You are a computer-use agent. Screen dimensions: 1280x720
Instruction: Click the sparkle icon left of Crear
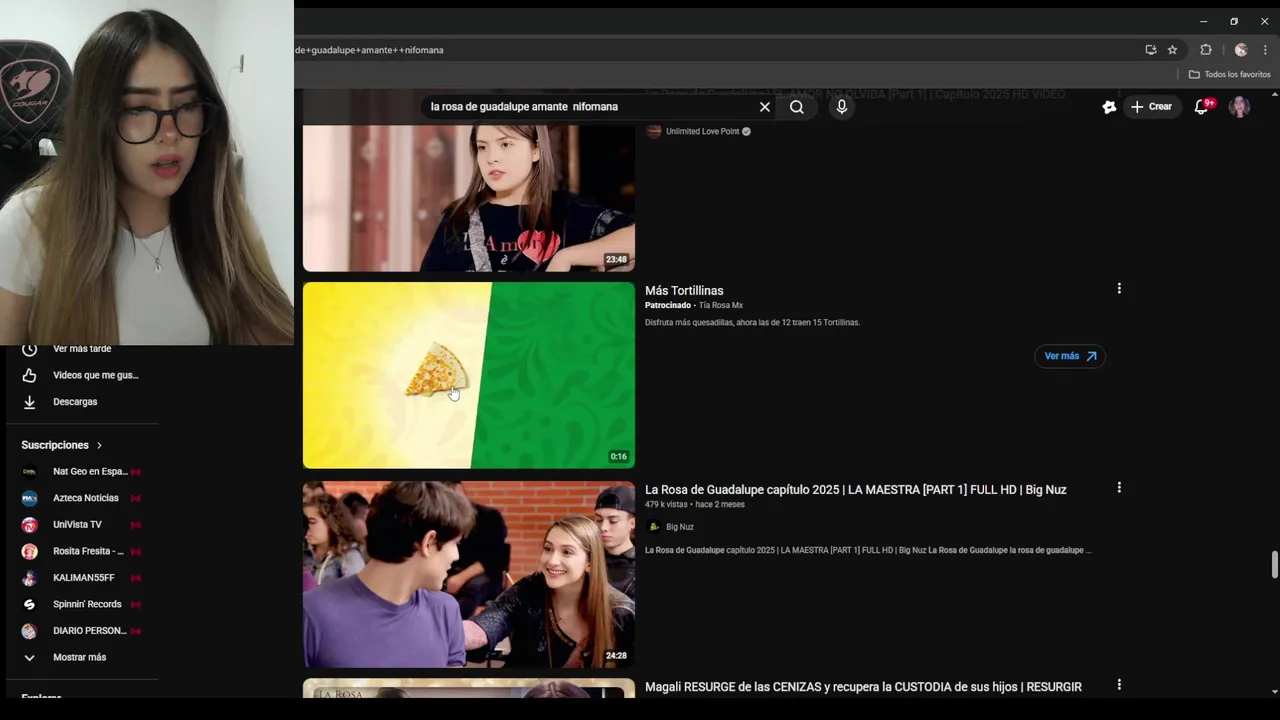(1109, 107)
